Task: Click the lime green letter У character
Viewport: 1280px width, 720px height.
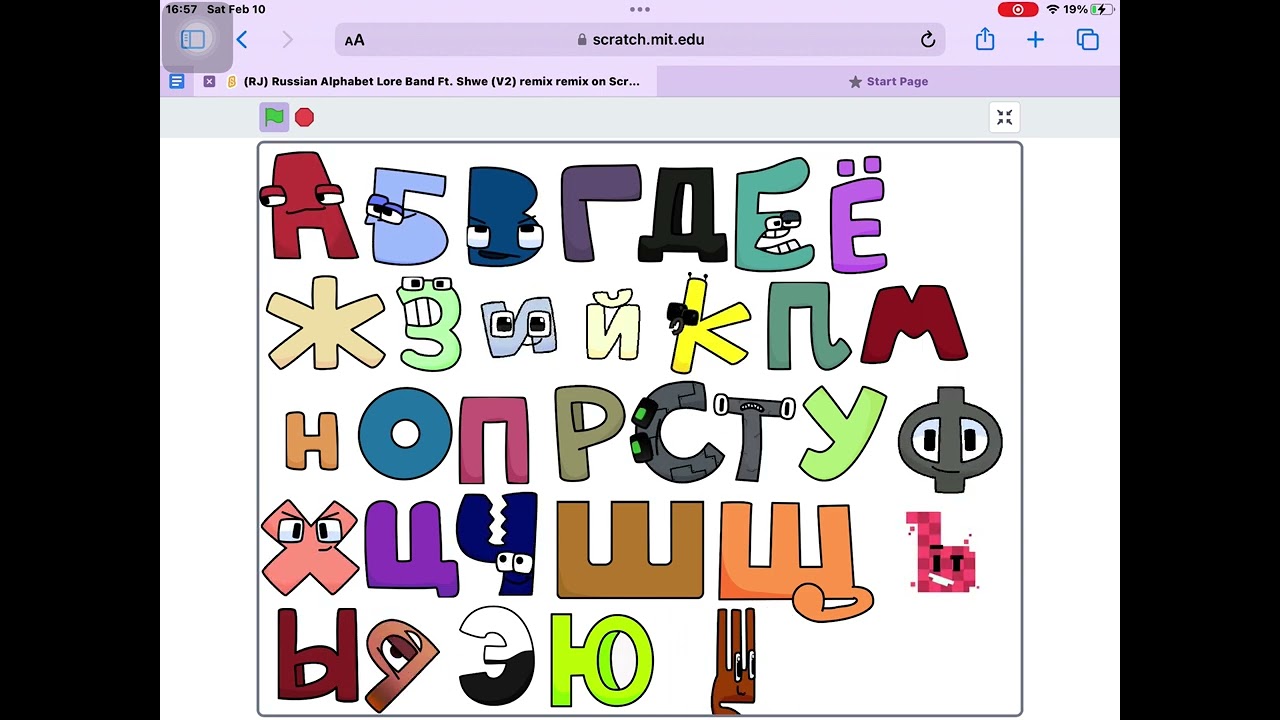Action: (842, 433)
